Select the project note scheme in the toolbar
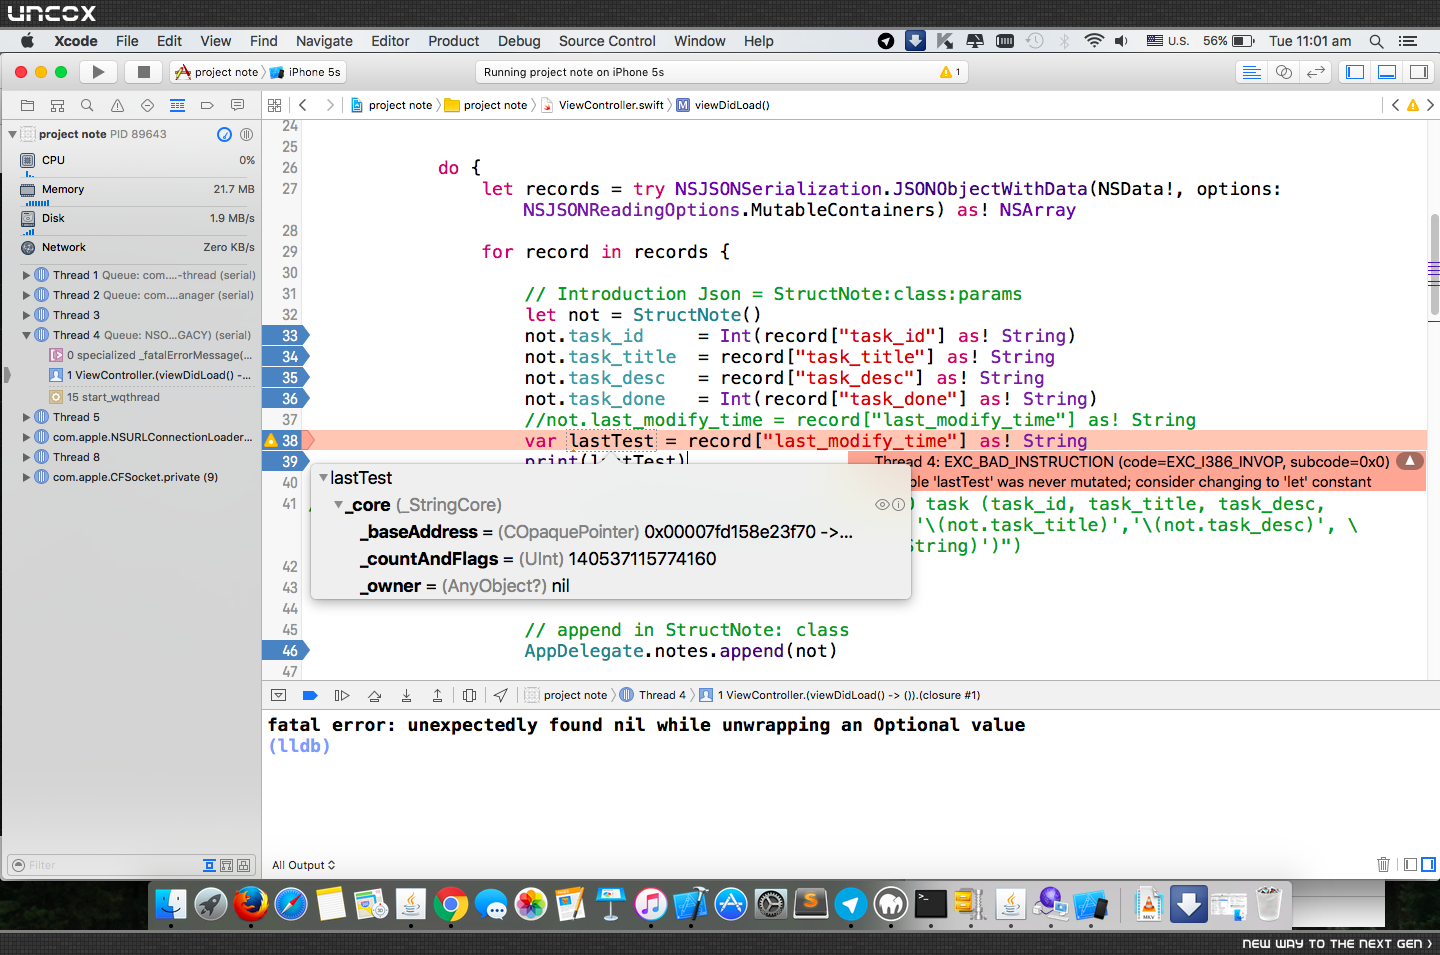This screenshot has width=1440, height=955. coord(218,72)
